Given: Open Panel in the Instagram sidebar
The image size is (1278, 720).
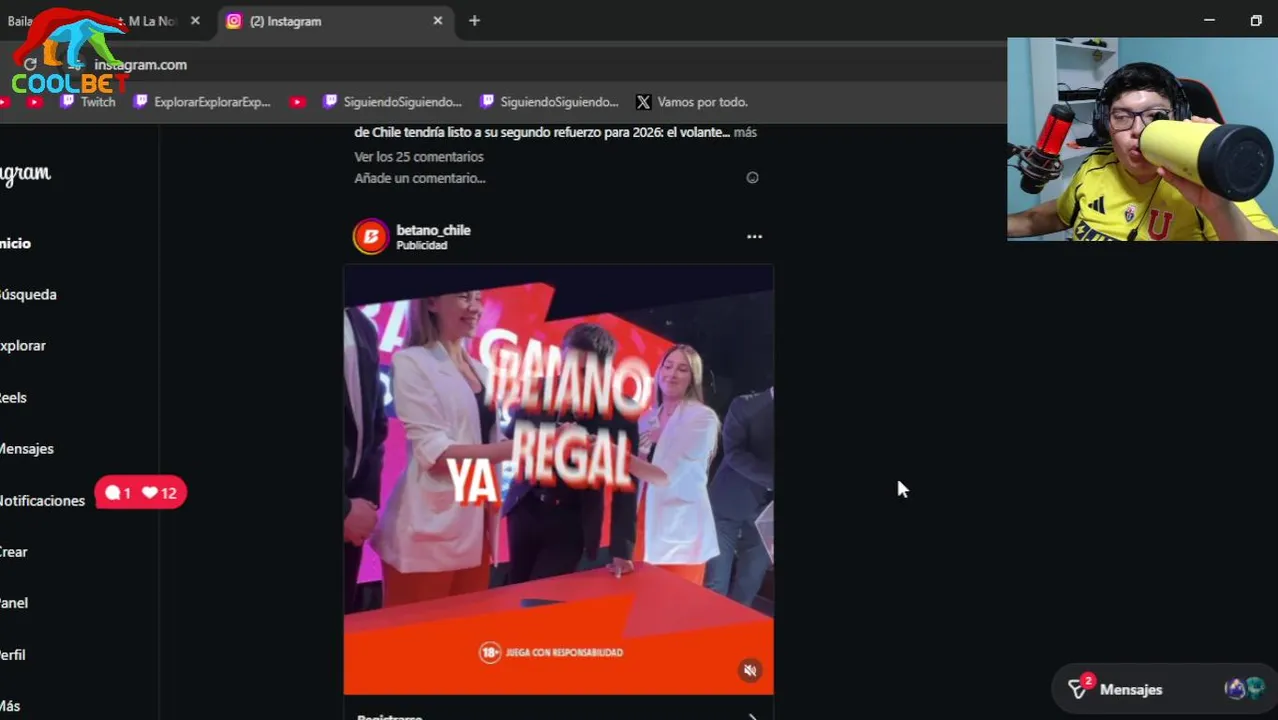Looking at the screenshot, I should [x=14, y=602].
